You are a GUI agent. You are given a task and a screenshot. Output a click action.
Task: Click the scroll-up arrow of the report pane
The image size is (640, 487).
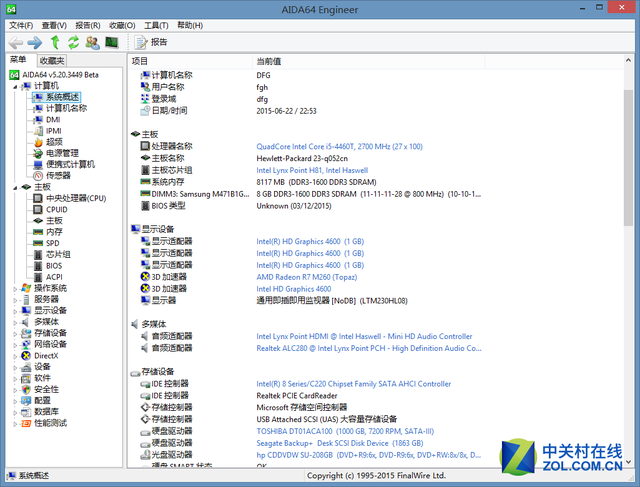(x=628, y=60)
